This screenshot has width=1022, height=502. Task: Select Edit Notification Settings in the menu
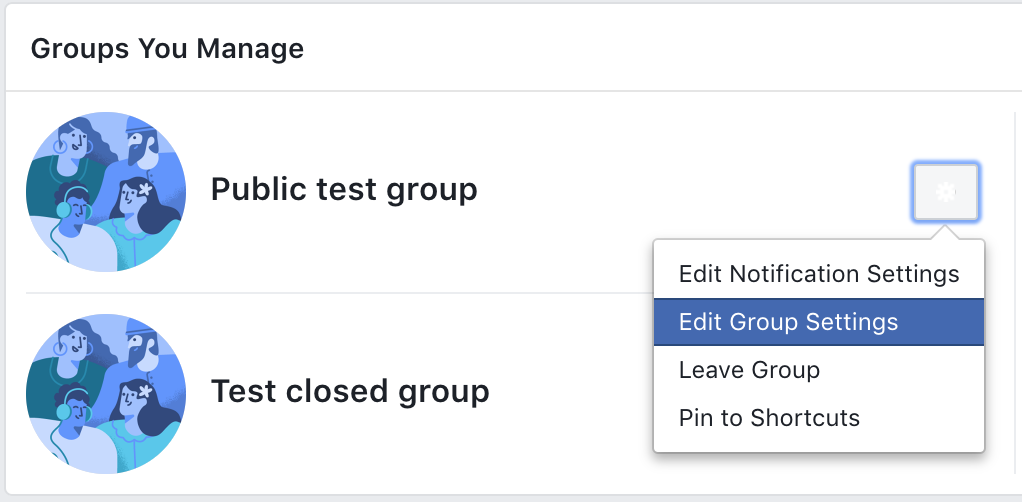click(x=818, y=274)
